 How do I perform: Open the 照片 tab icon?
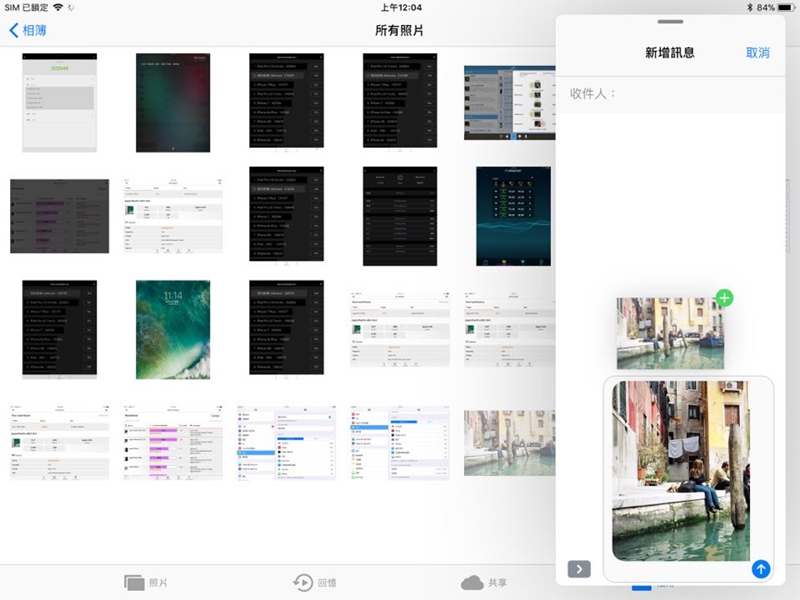click(134, 582)
